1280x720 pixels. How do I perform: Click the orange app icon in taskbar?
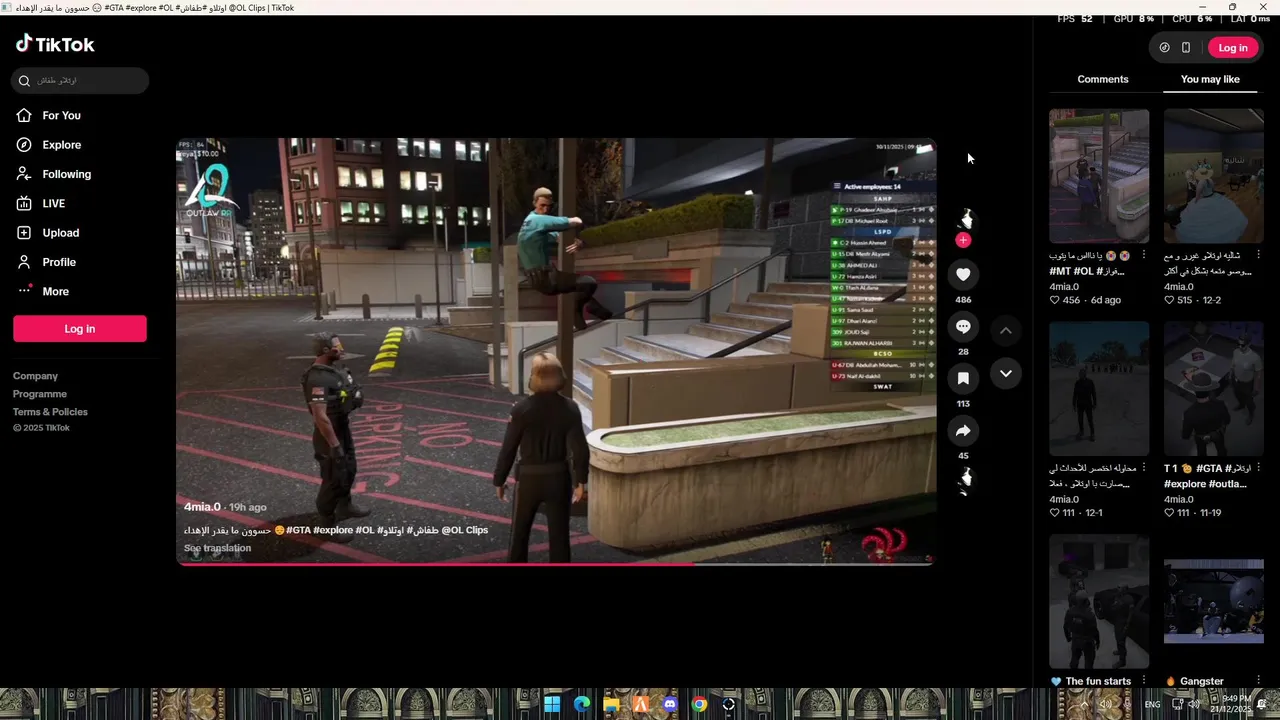point(641,704)
